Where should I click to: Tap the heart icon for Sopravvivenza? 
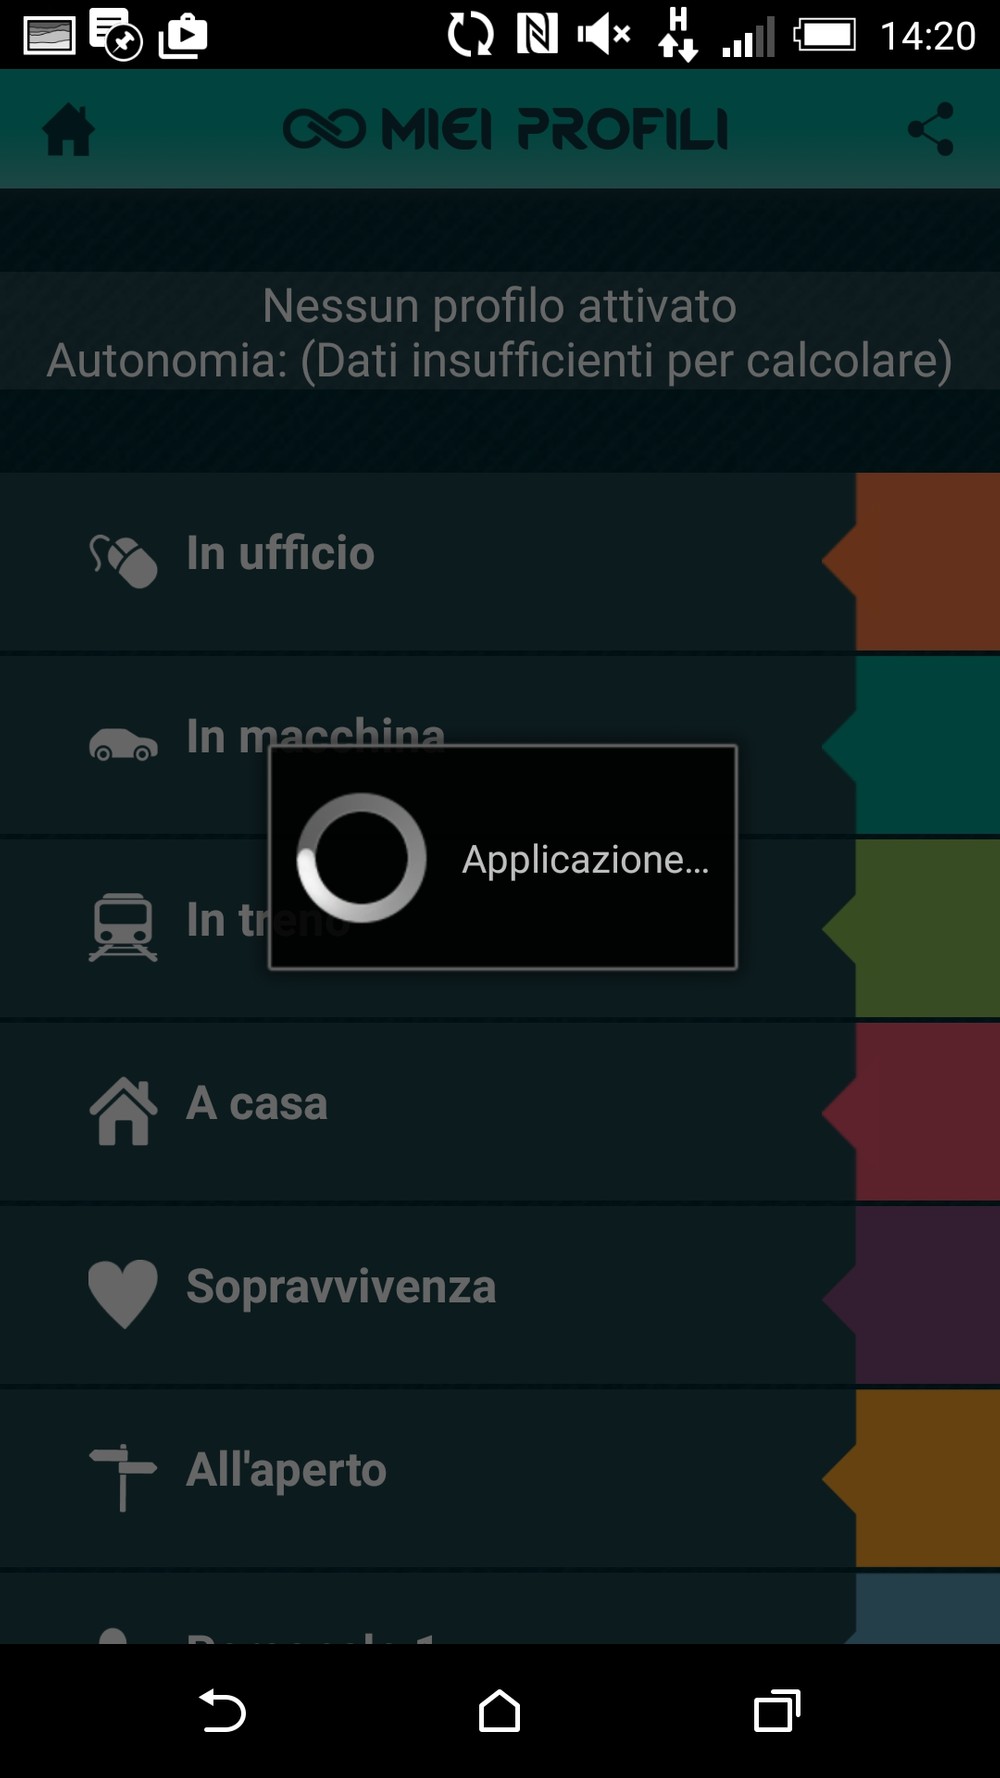[123, 1294]
